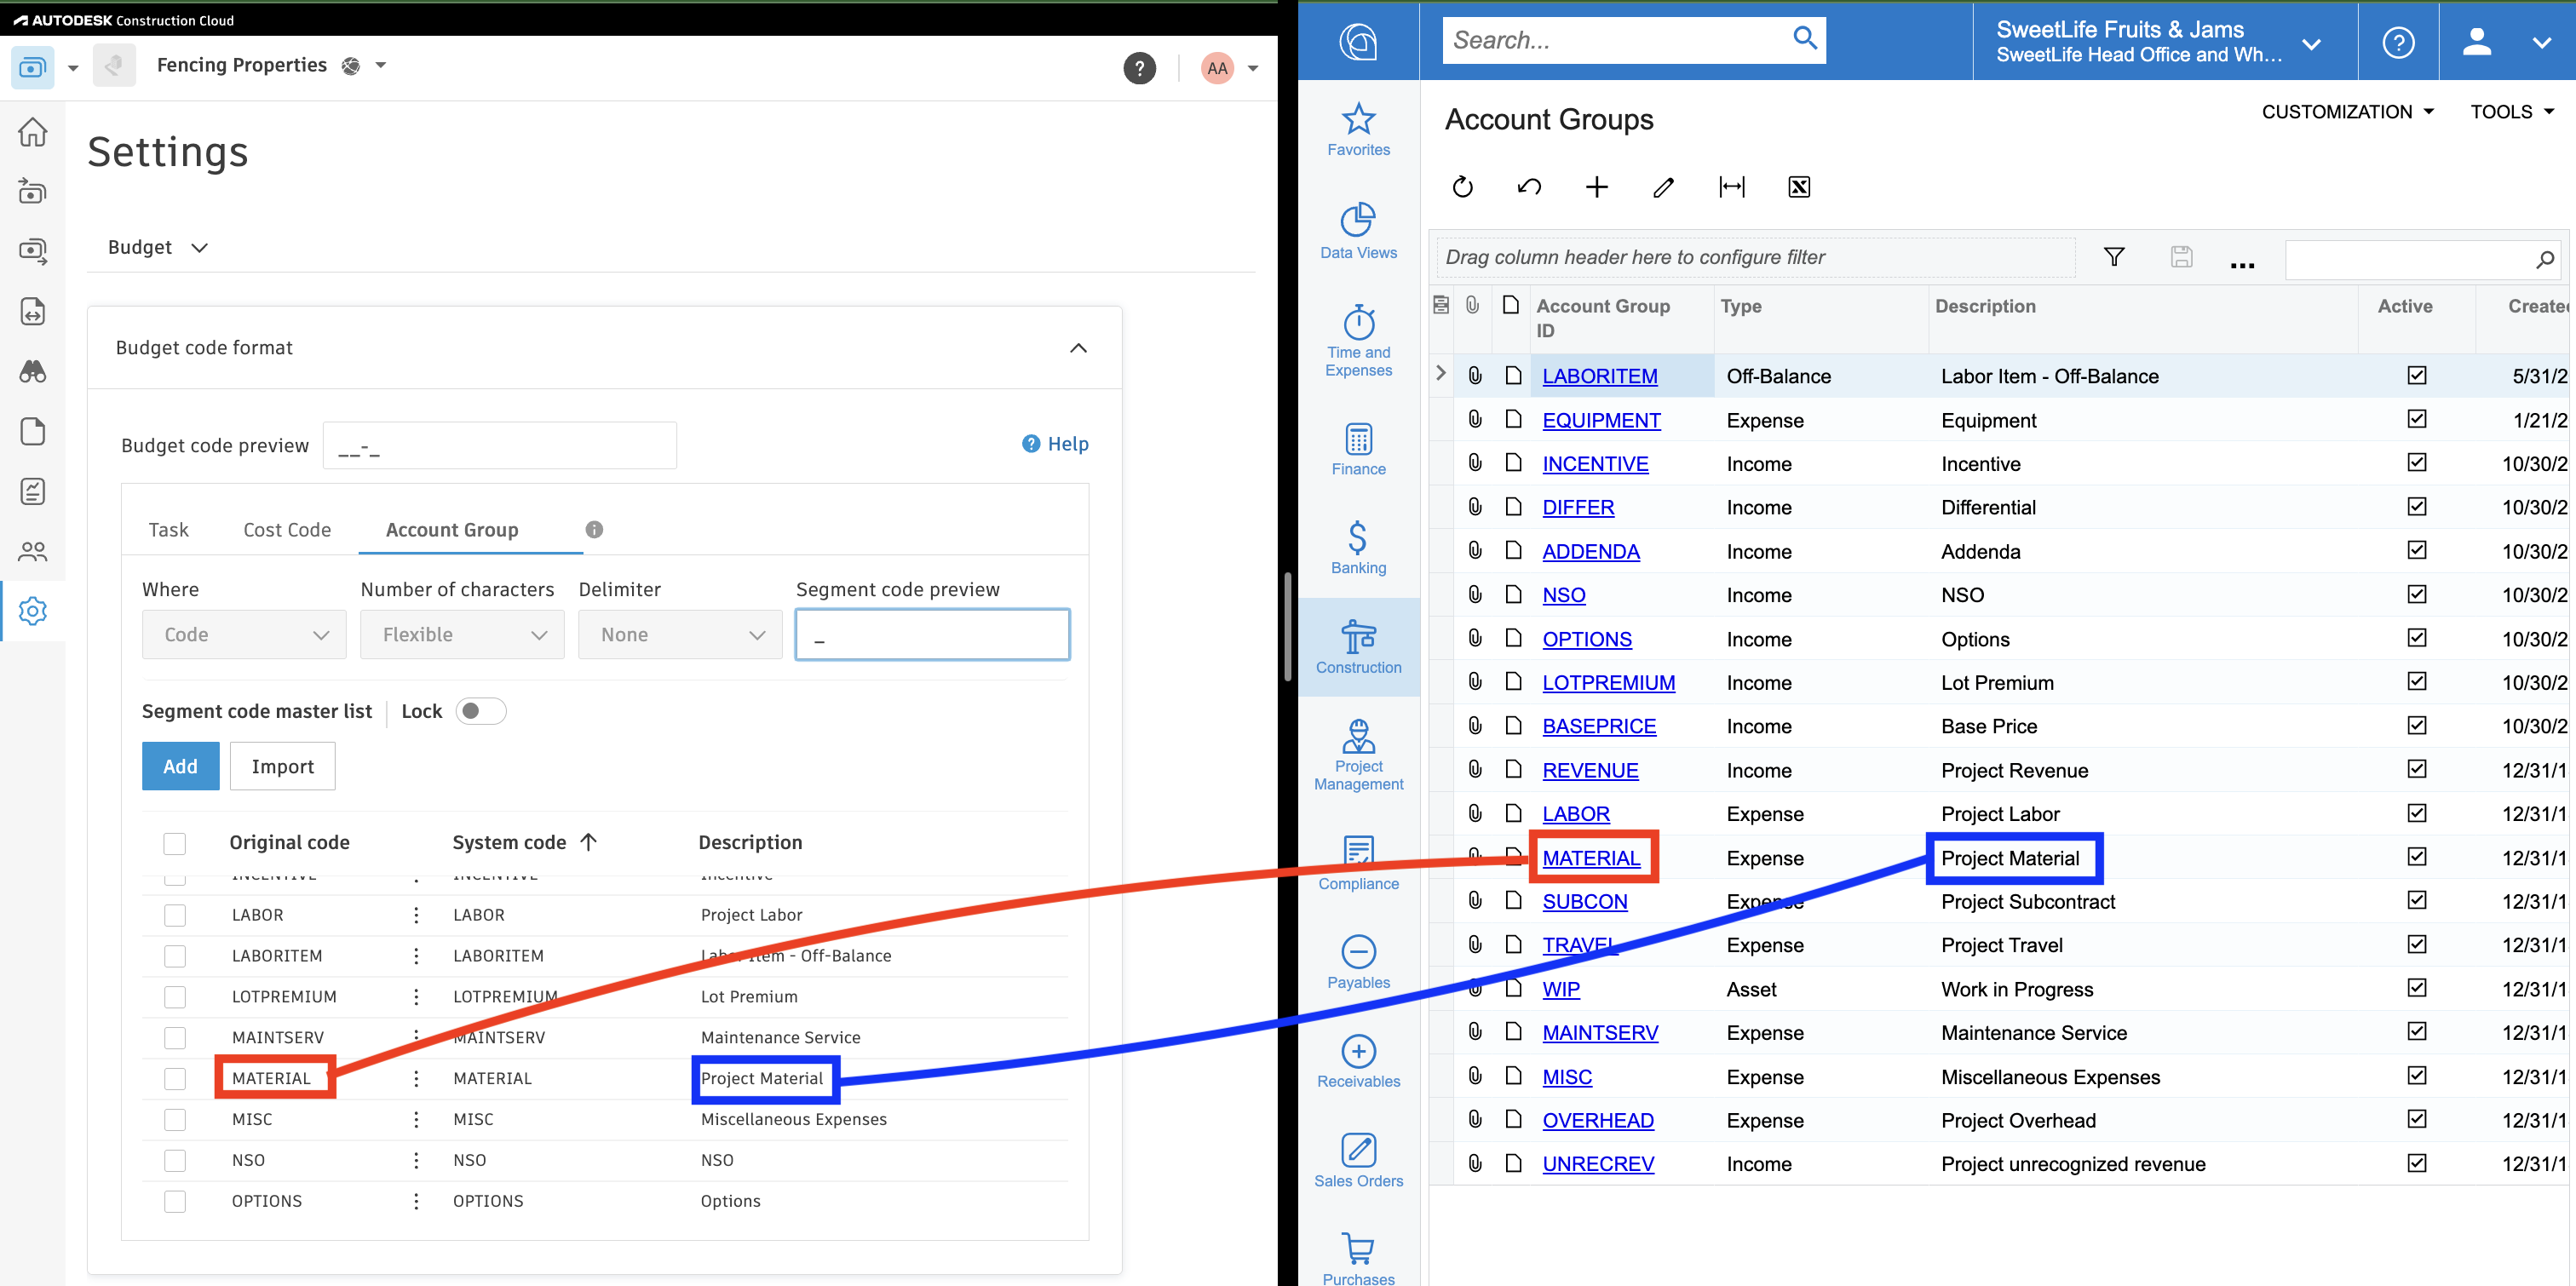Toggle the Segment code master list Lock switch

(480, 711)
